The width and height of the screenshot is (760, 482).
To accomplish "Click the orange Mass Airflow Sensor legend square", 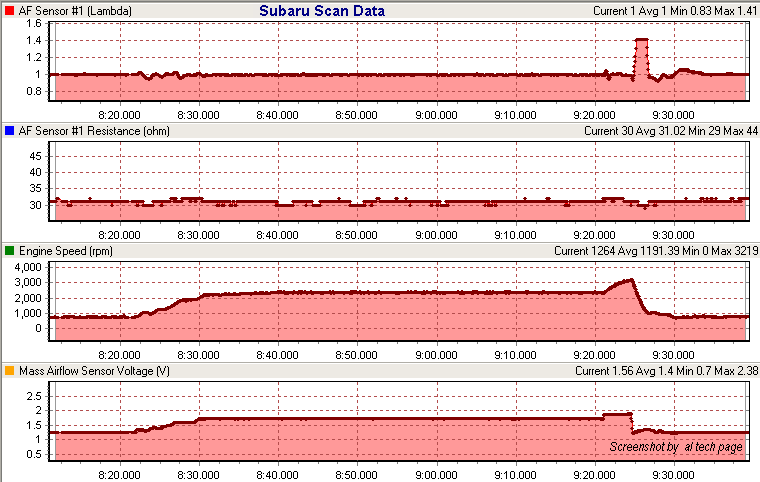I will click(9, 371).
